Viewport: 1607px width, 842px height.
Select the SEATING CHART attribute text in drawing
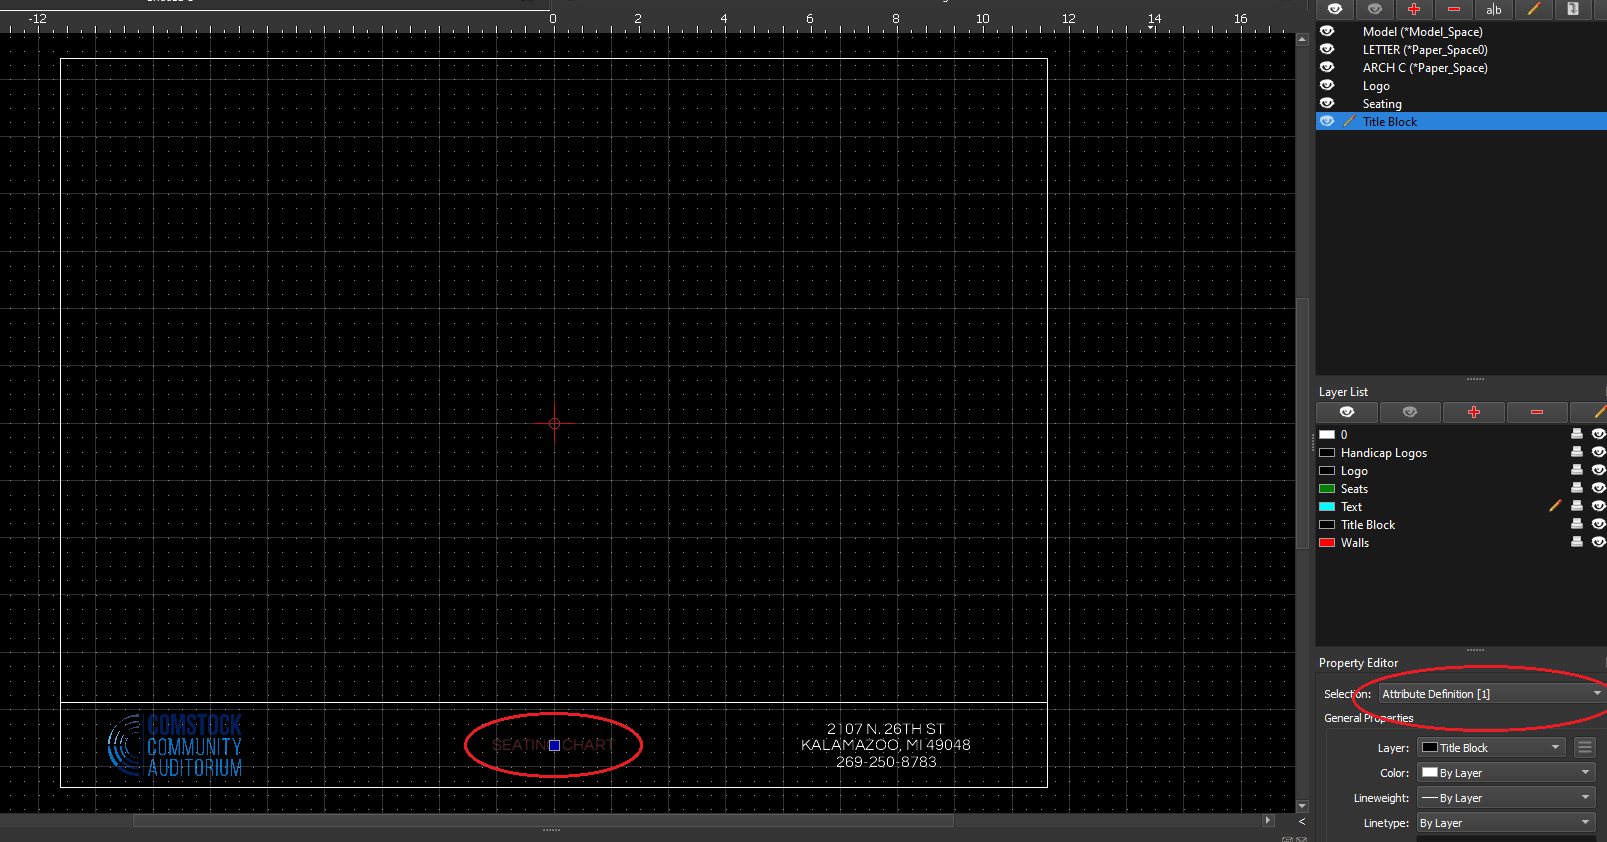[x=553, y=745]
